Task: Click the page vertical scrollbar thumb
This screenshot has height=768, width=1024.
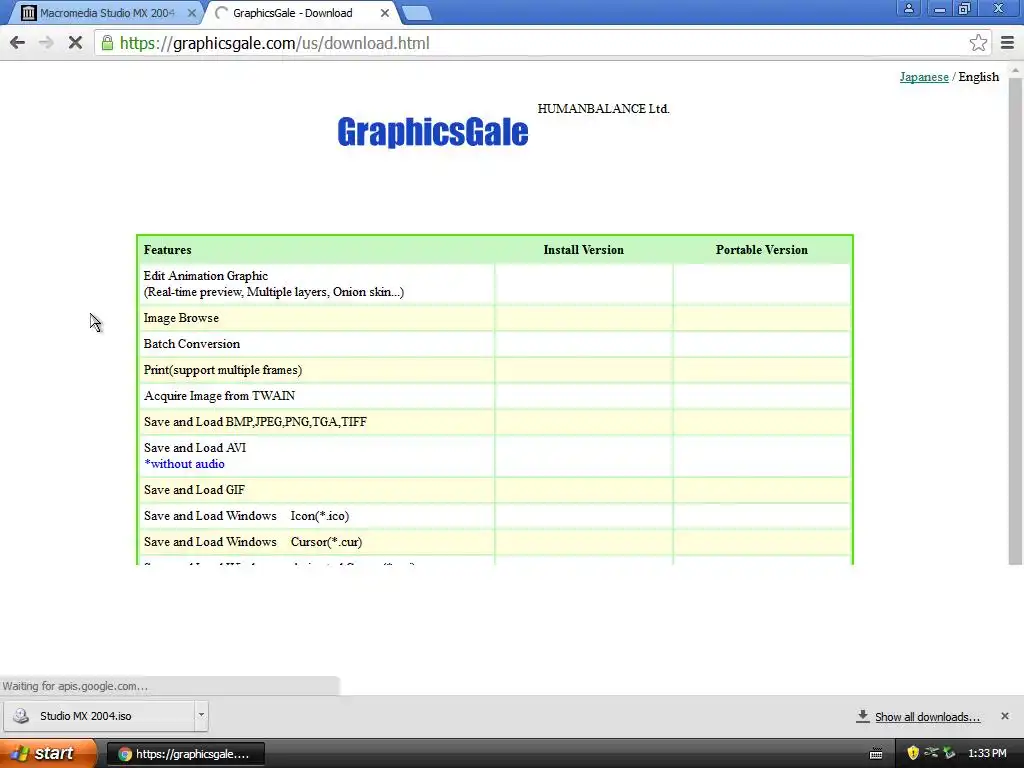Action: (1015, 320)
